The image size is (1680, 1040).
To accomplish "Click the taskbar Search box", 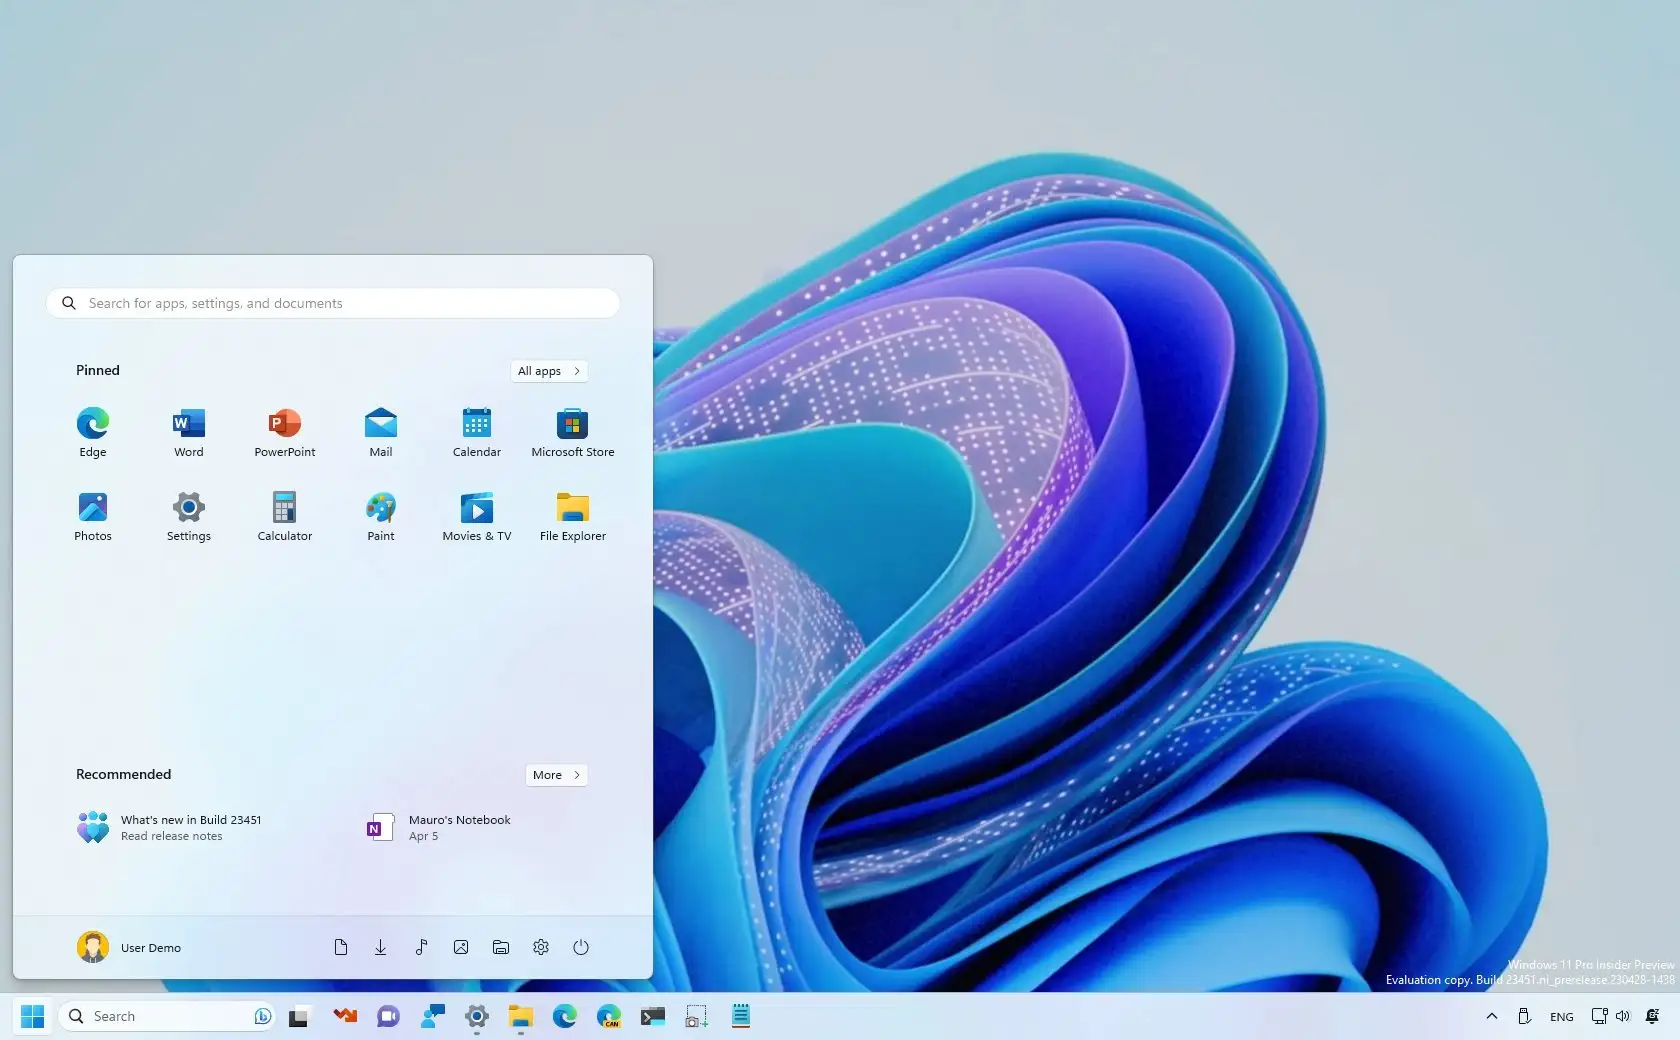I will pyautogui.click(x=165, y=1016).
